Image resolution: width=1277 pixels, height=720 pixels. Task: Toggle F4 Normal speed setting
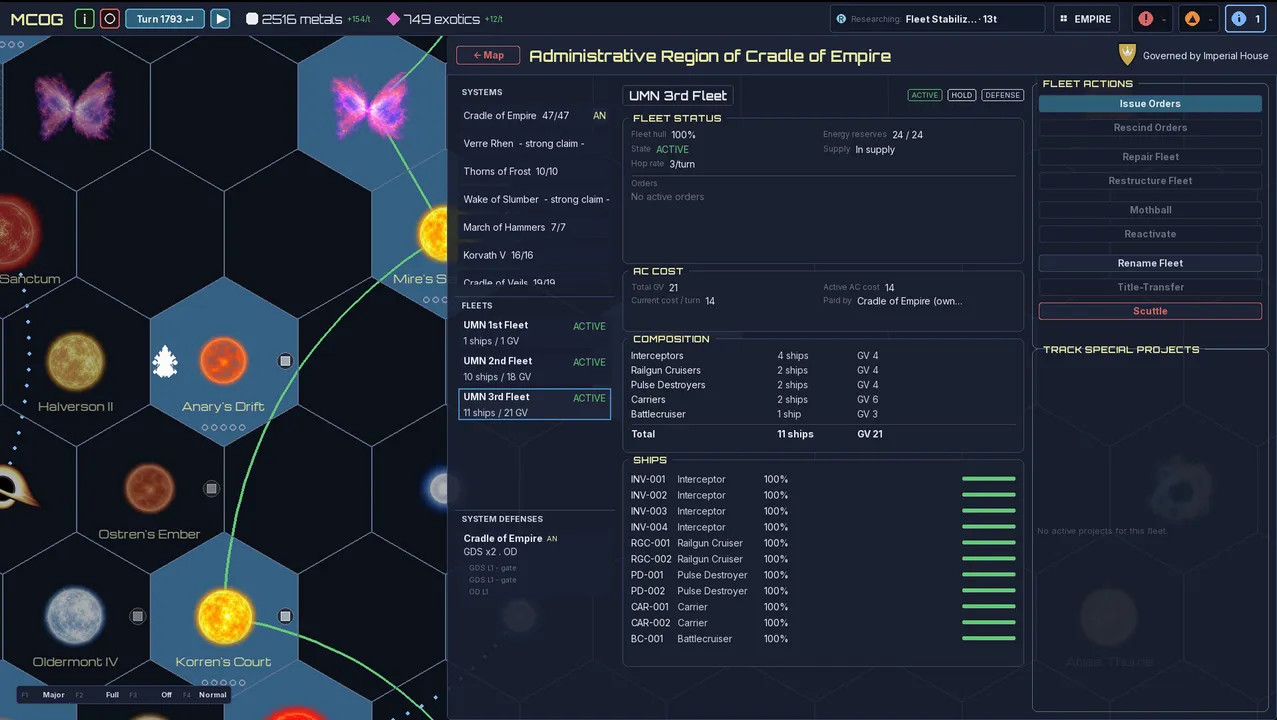click(205, 695)
